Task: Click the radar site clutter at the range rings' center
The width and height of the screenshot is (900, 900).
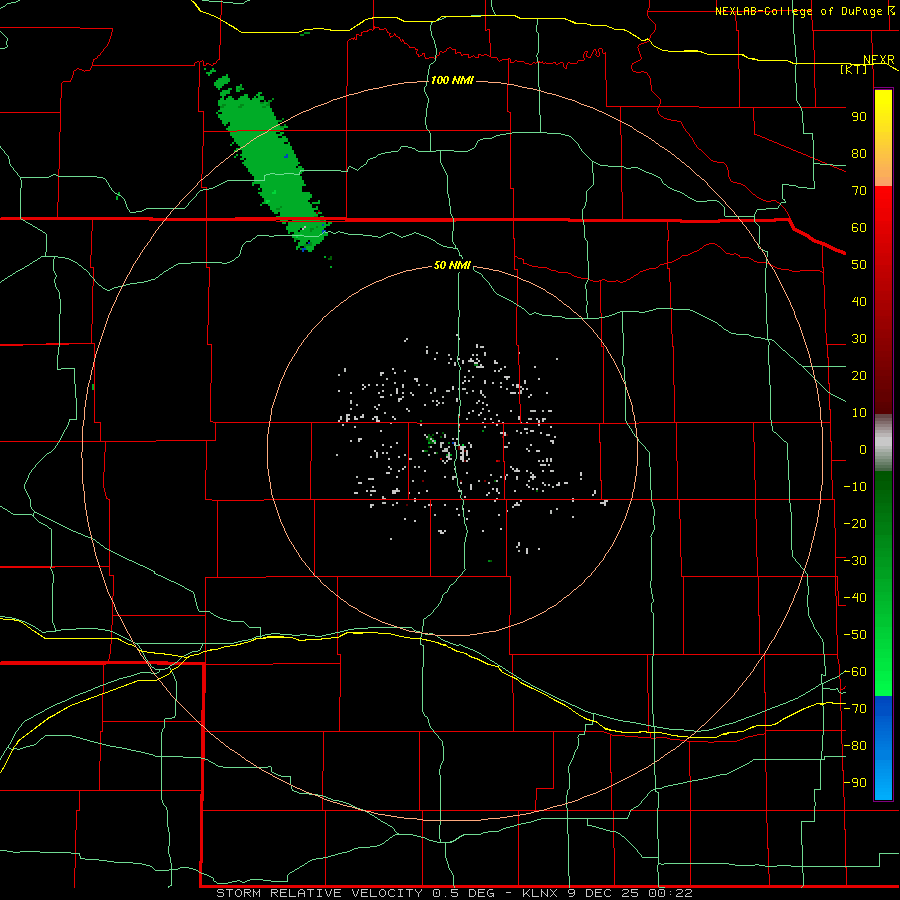Action: 453,449
